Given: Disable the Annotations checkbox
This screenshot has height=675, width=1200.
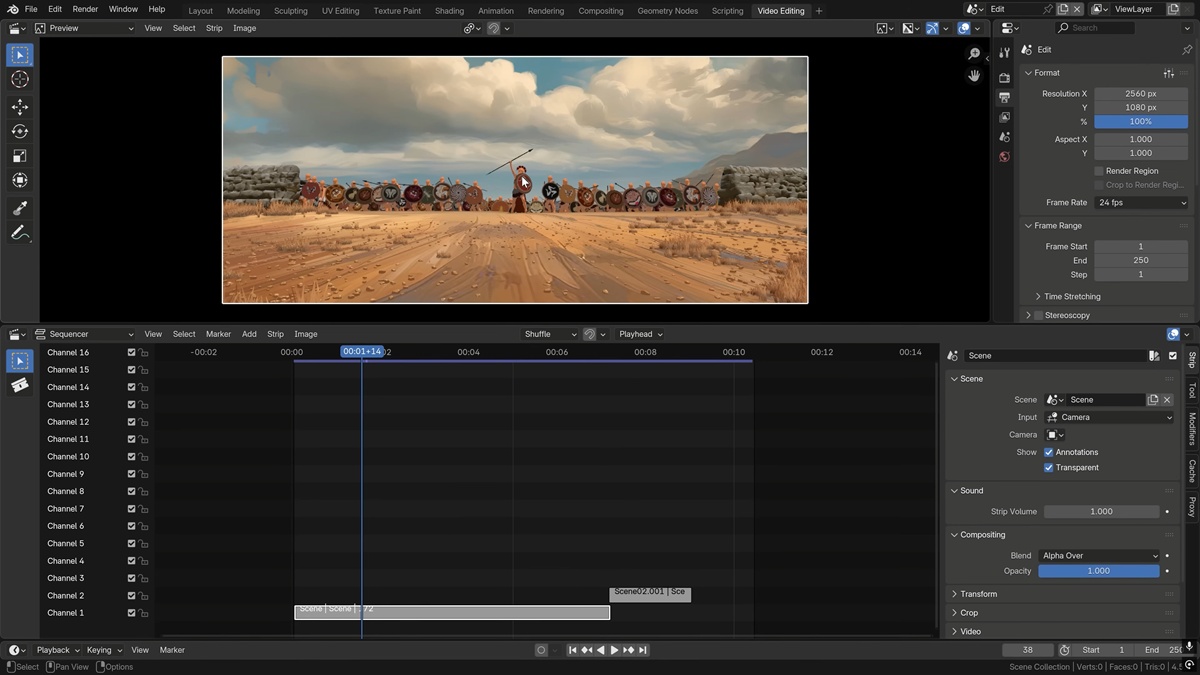Looking at the screenshot, I should [x=1048, y=452].
